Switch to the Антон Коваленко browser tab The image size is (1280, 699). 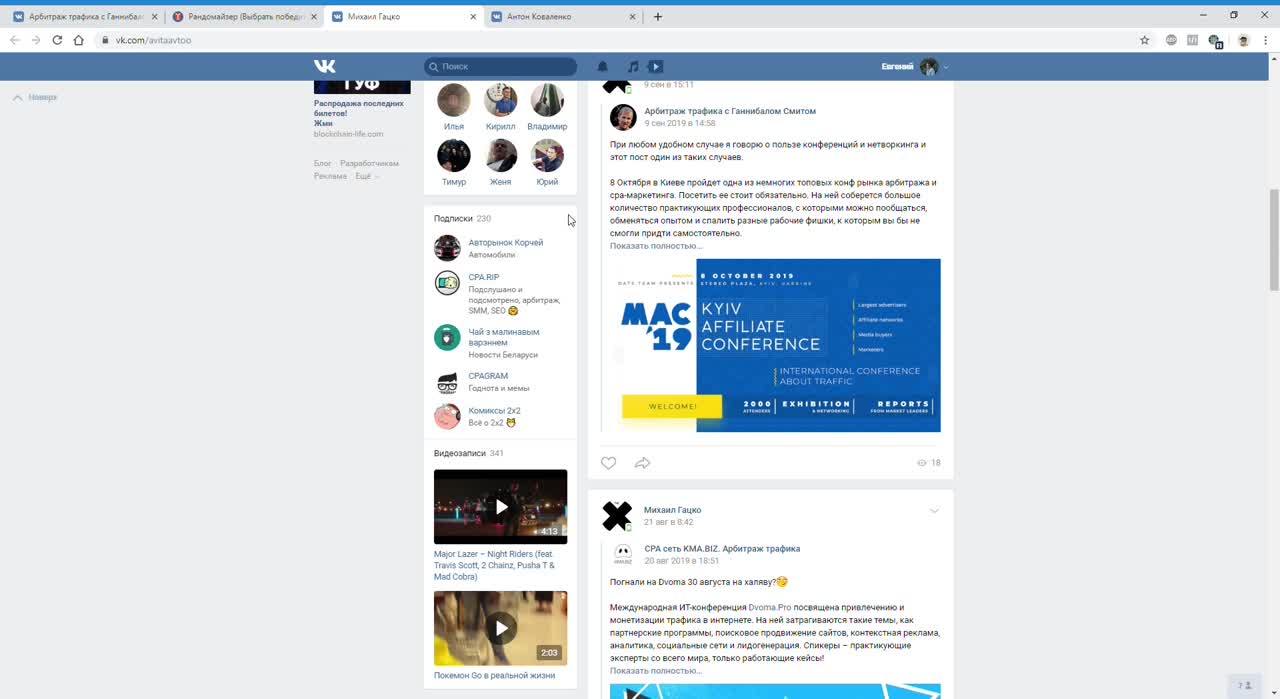pos(564,17)
